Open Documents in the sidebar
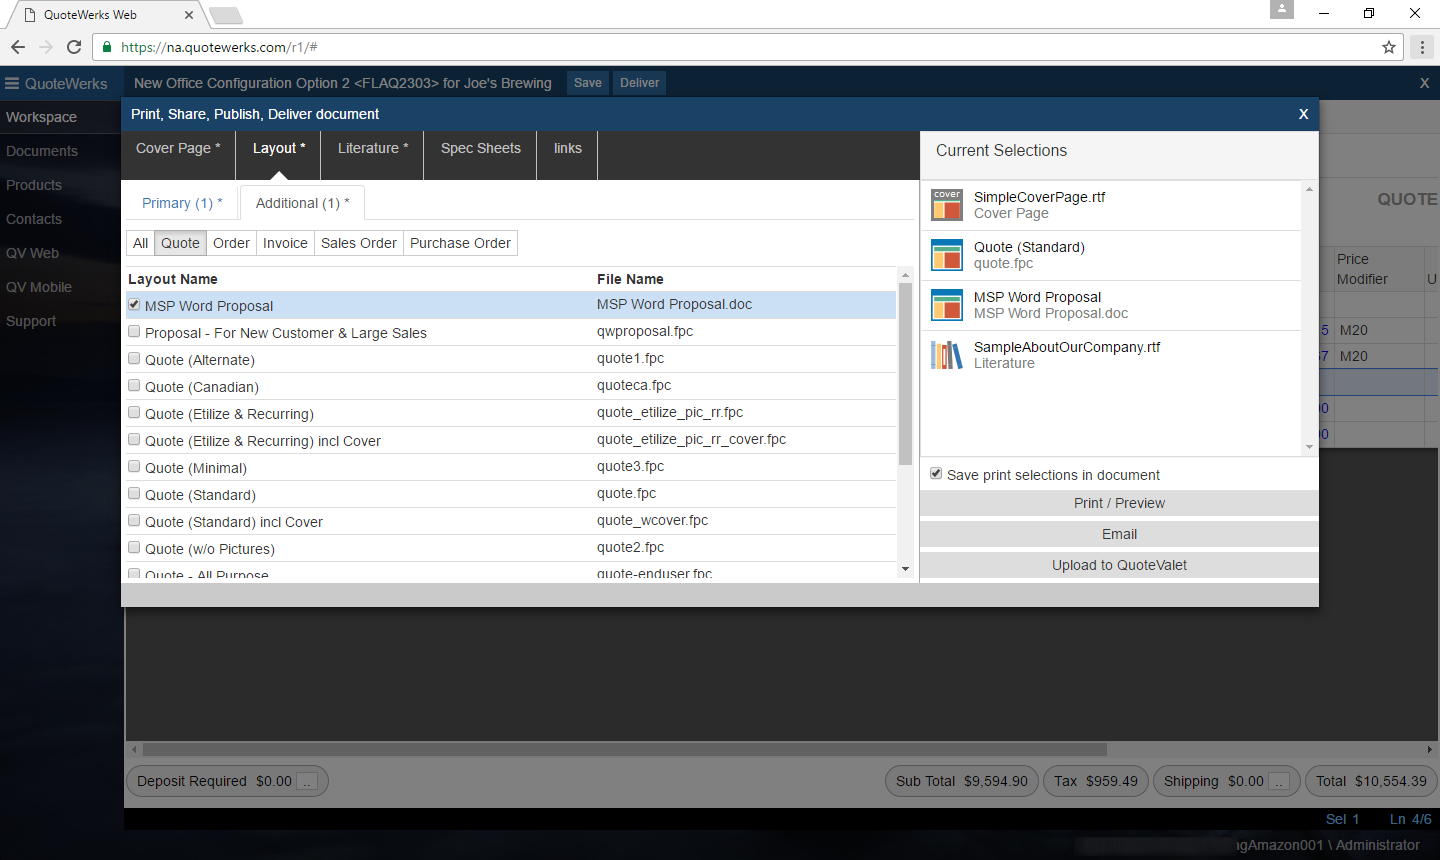The height and width of the screenshot is (860, 1440). (x=41, y=151)
